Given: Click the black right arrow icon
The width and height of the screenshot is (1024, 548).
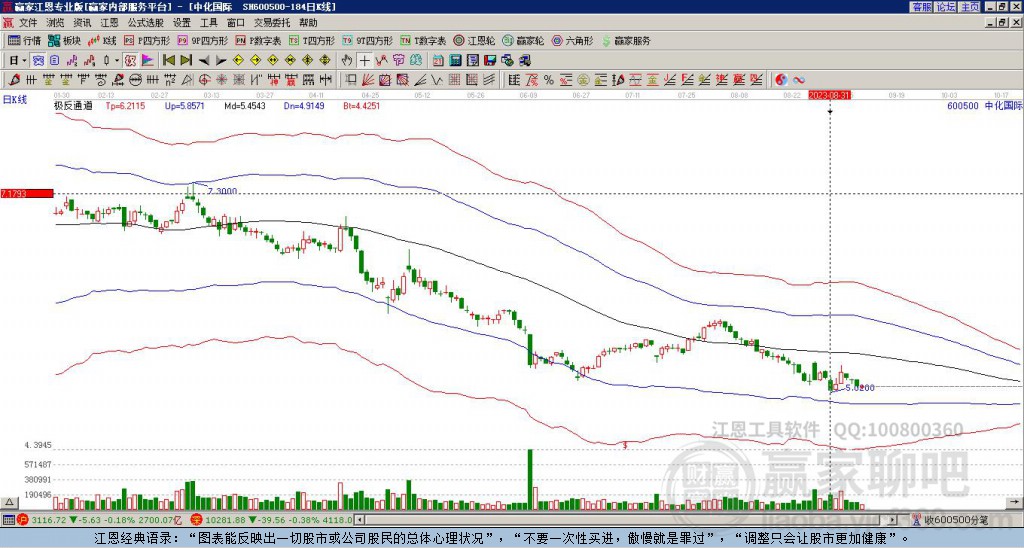Looking at the screenshot, I should click(221, 61).
